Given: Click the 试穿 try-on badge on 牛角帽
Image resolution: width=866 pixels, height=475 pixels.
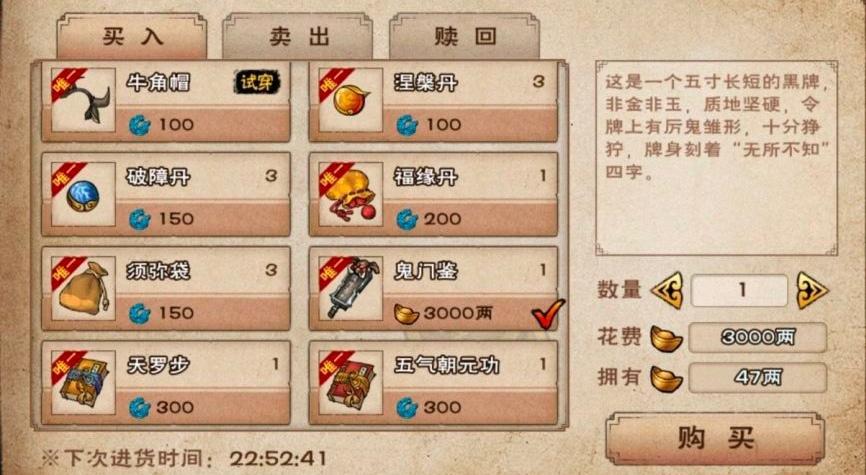Looking at the screenshot, I should coord(257,83).
